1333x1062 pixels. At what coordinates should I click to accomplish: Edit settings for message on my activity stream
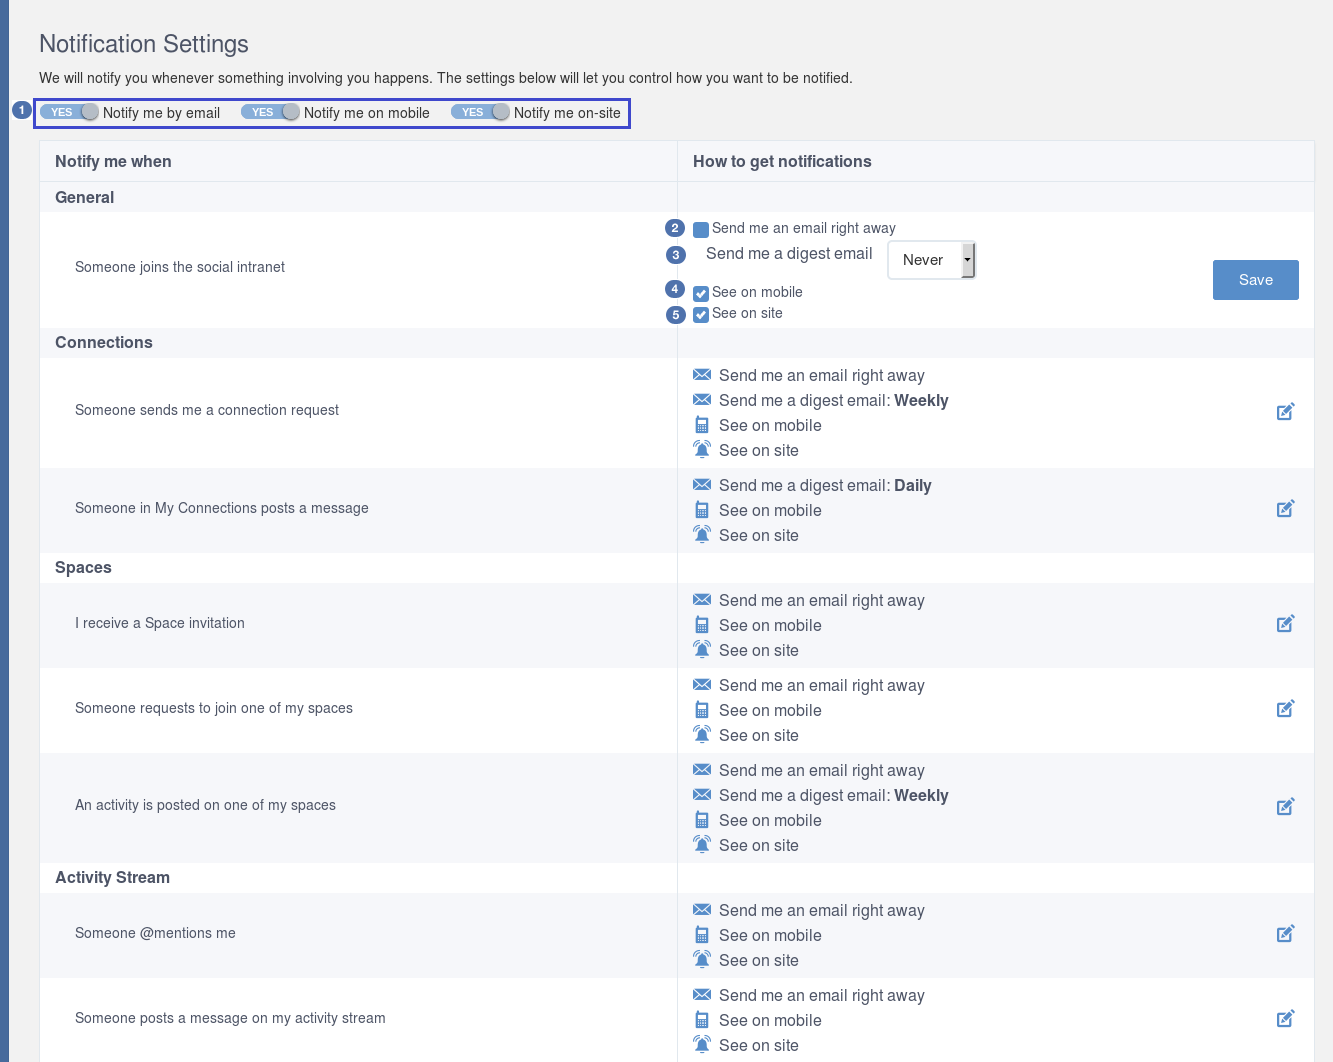tap(1286, 1018)
